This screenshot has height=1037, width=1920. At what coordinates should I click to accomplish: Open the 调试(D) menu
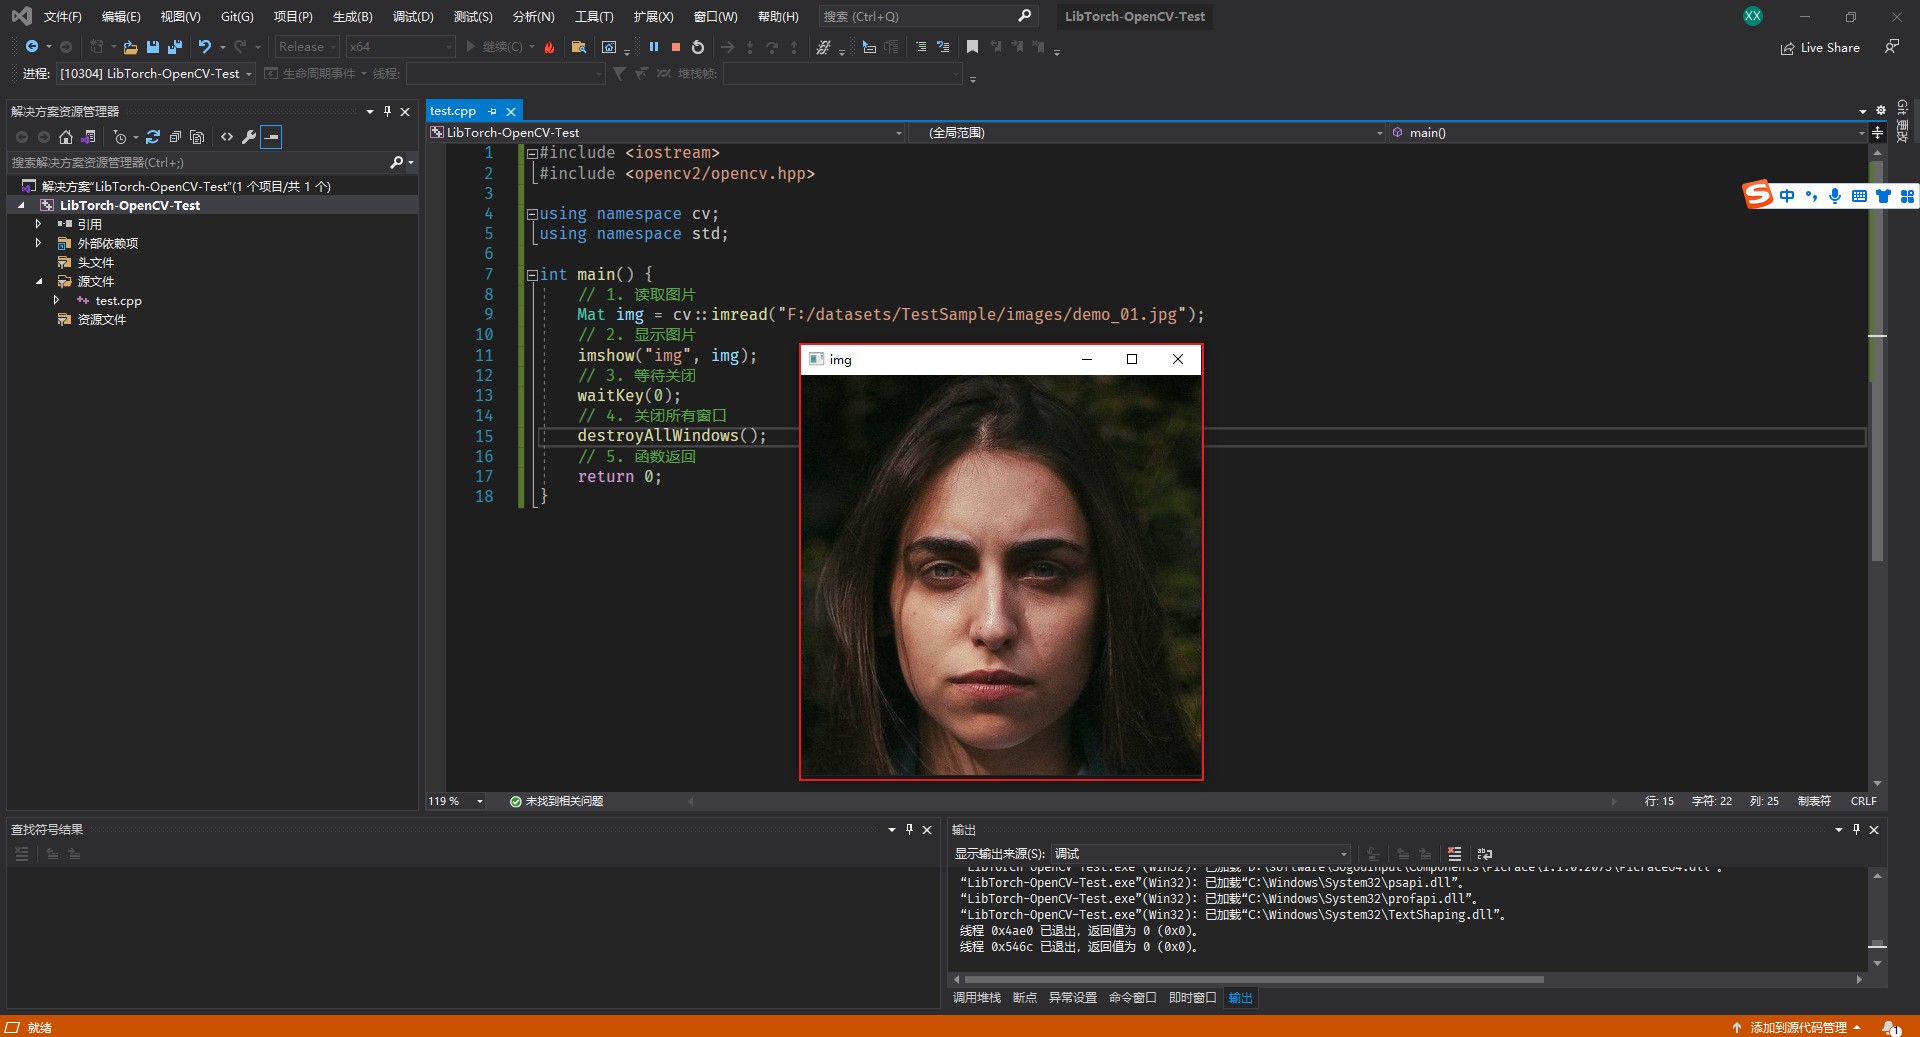tap(413, 17)
